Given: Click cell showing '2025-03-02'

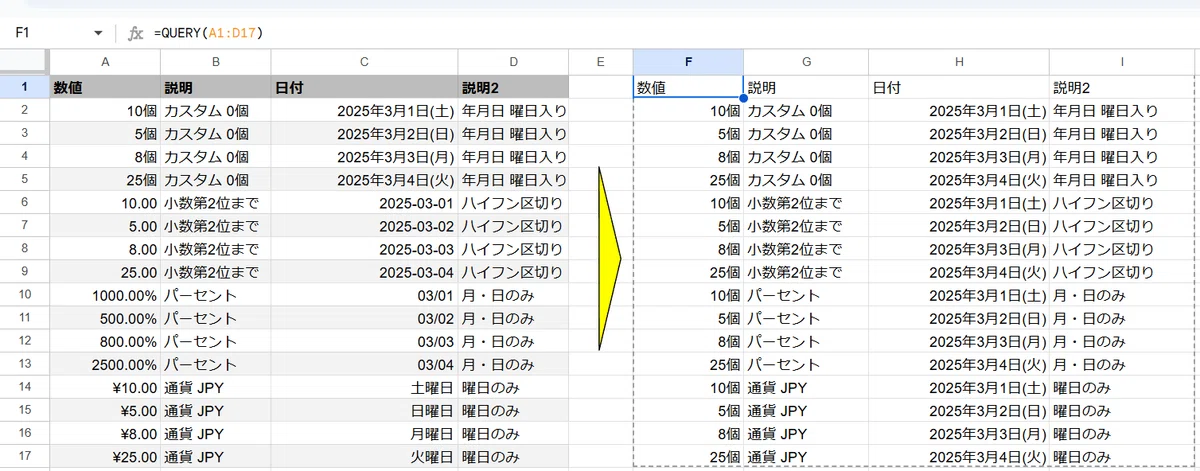Looking at the screenshot, I should (x=364, y=226).
